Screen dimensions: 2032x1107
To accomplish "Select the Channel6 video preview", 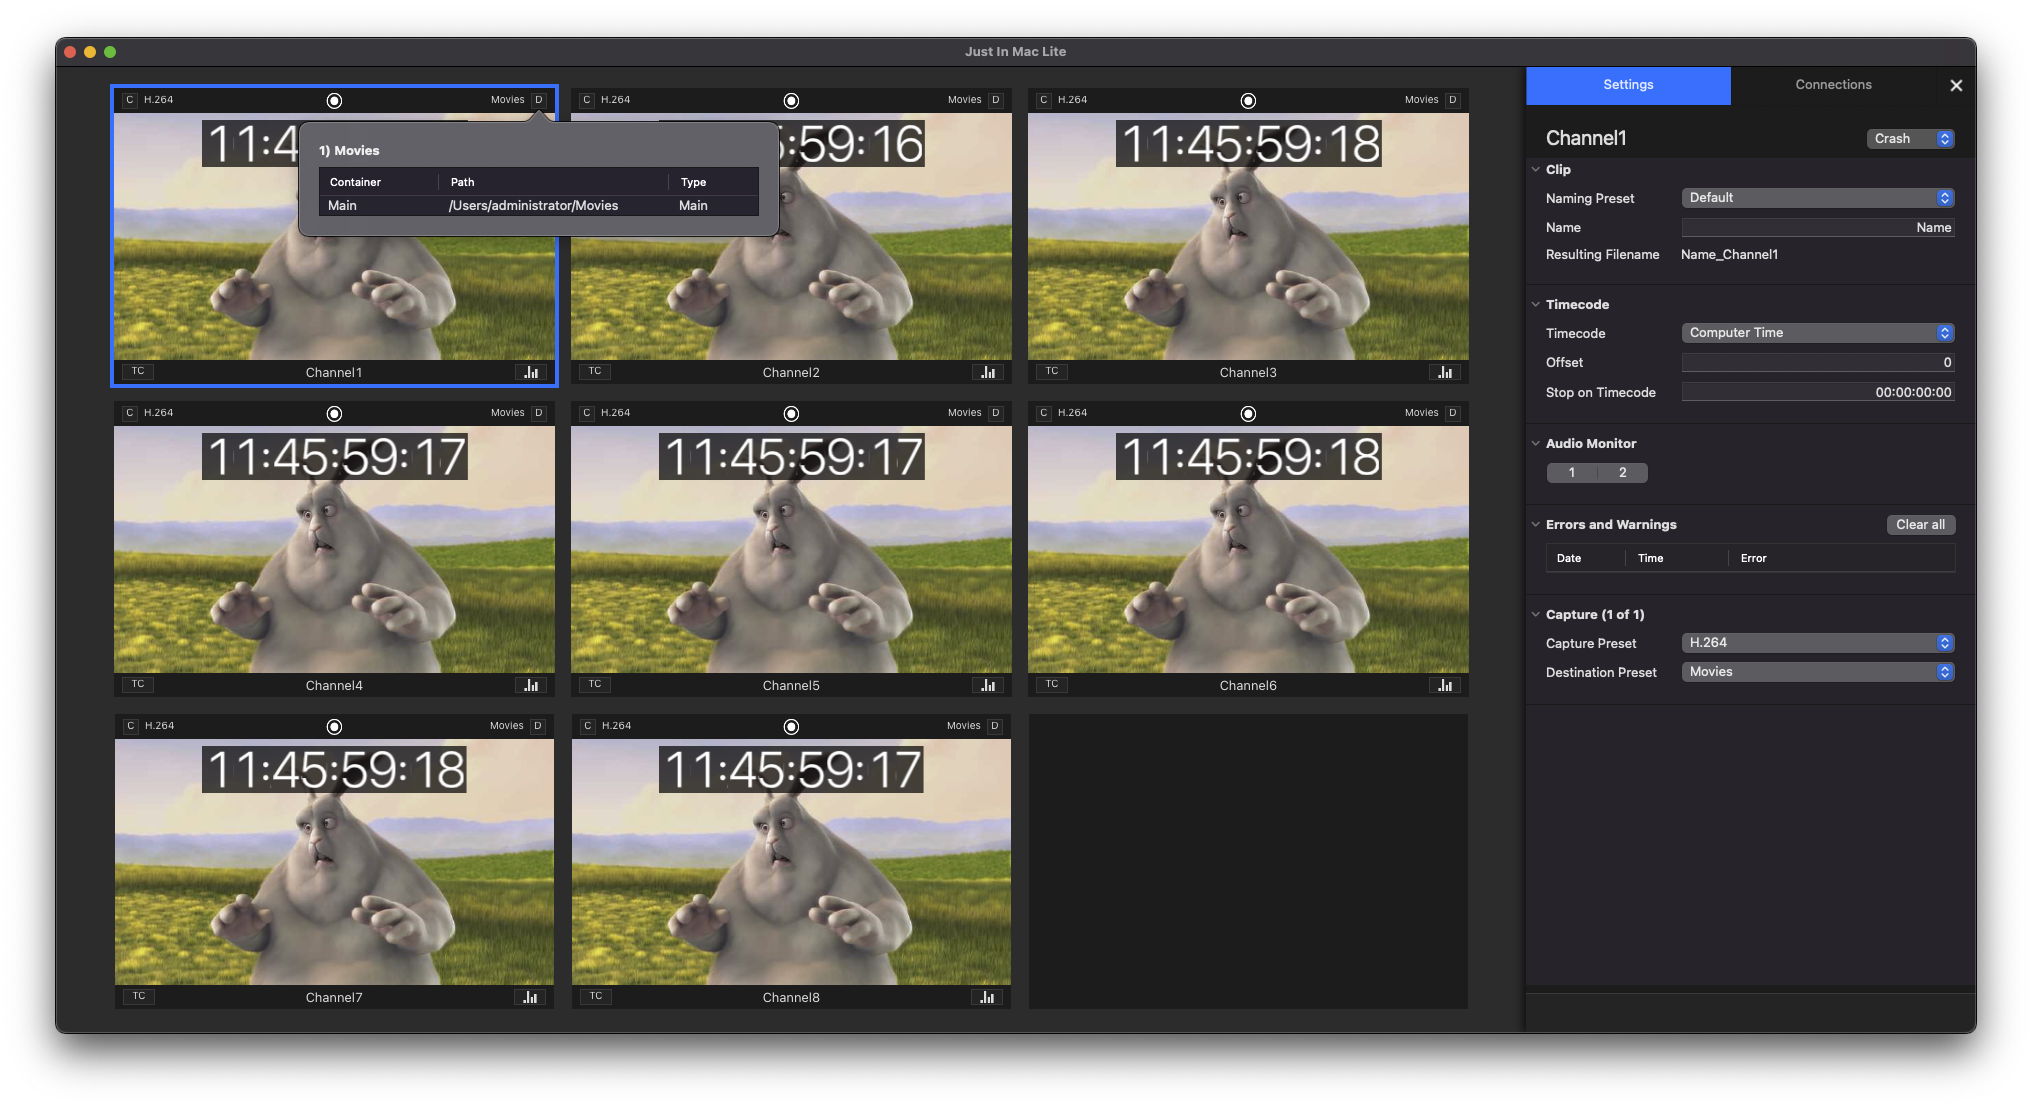I will 1248,549.
